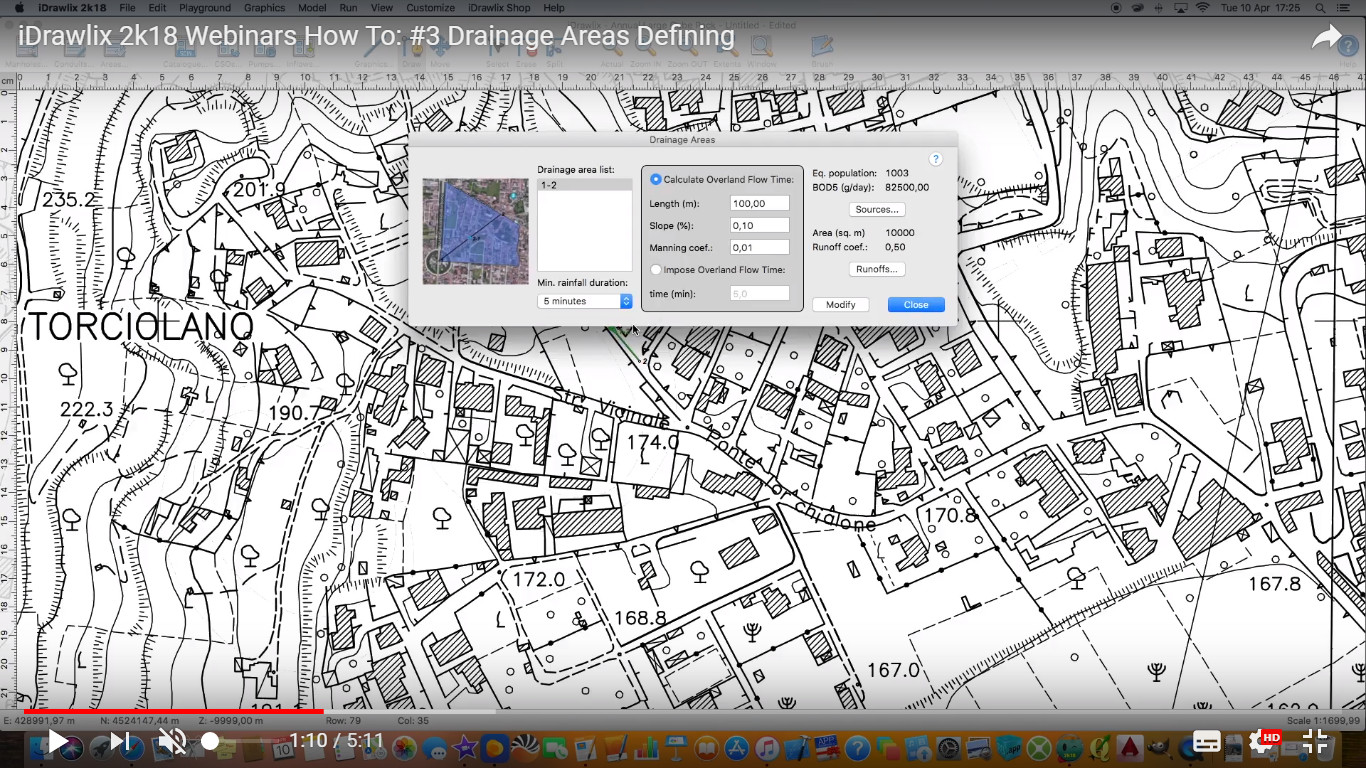Click the drainage area map thumbnail
The height and width of the screenshot is (768, 1366).
pos(475,231)
